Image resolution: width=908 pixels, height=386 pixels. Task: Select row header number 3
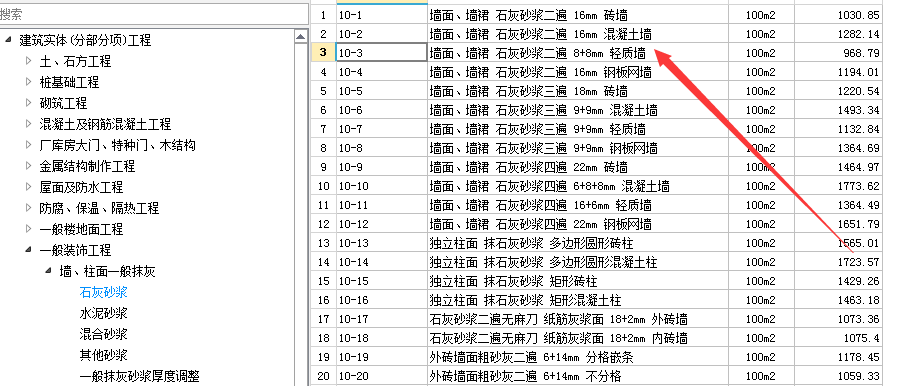(323, 53)
